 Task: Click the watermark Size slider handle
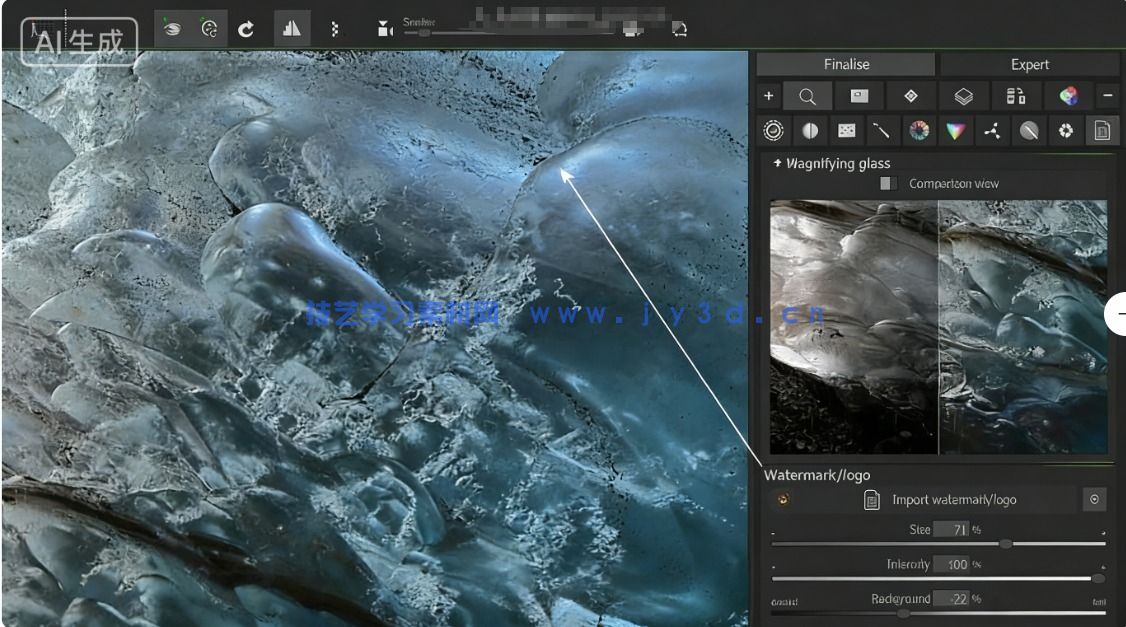[x=1006, y=544]
